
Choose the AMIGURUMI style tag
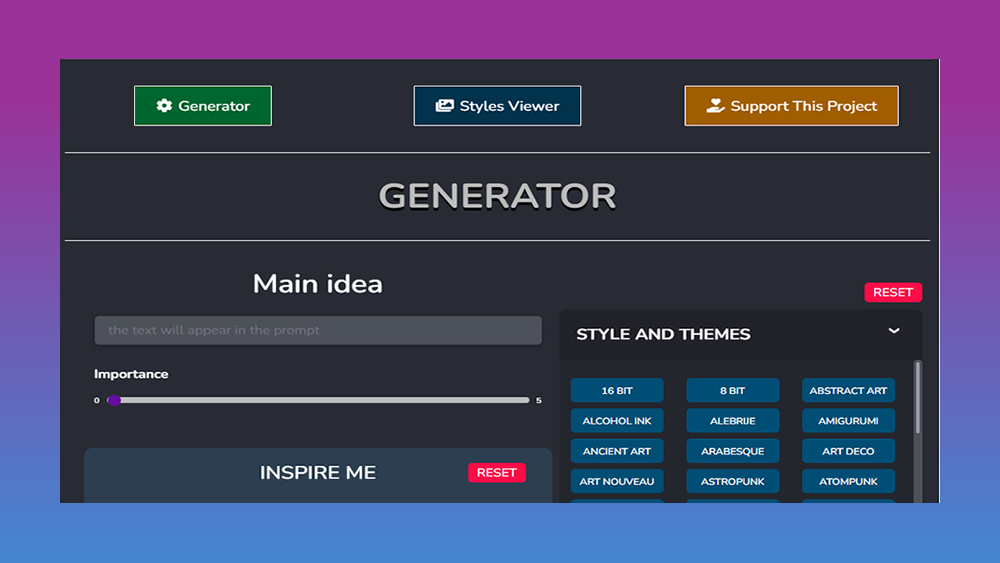[x=848, y=421]
